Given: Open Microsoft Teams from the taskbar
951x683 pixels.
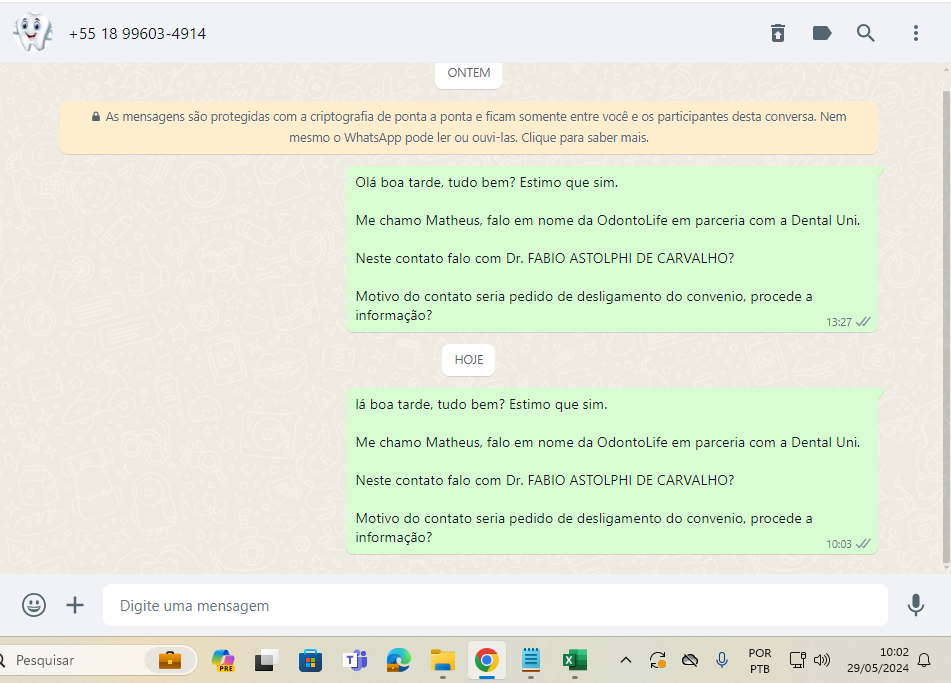Looking at the screenshot, I should point(355,660).
